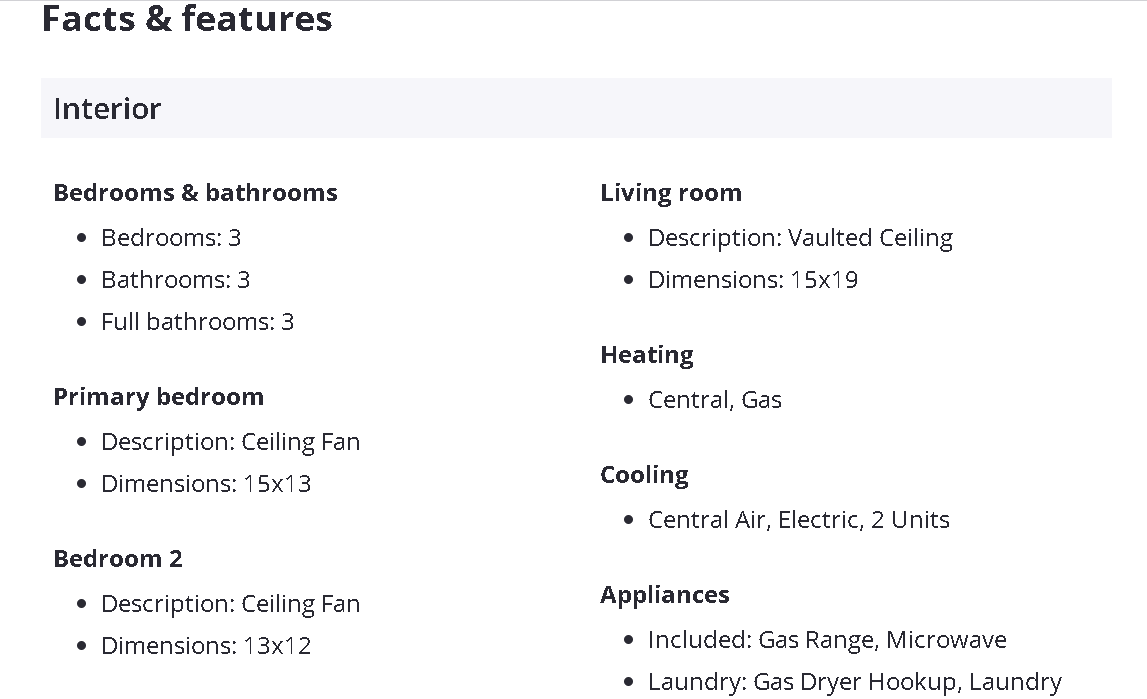This screenshot has width=1147, height=699.
Task: Click the 'Bathrooms: 3' list item
Action: [175, 280]
